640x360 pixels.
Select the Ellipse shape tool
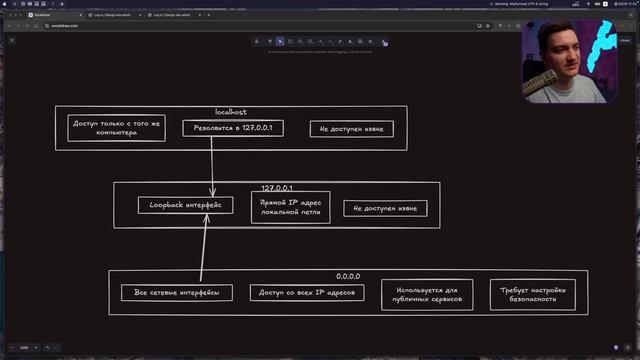tap(310, 42)
